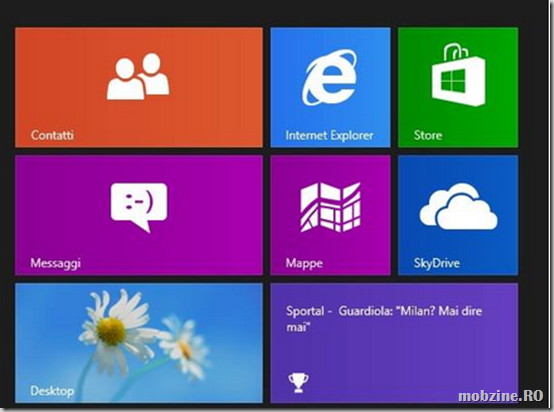Viewport: 554px width, 412px height.
Task: Launch Internet Explorer via its e logo
Action: (x=330, y=78)
